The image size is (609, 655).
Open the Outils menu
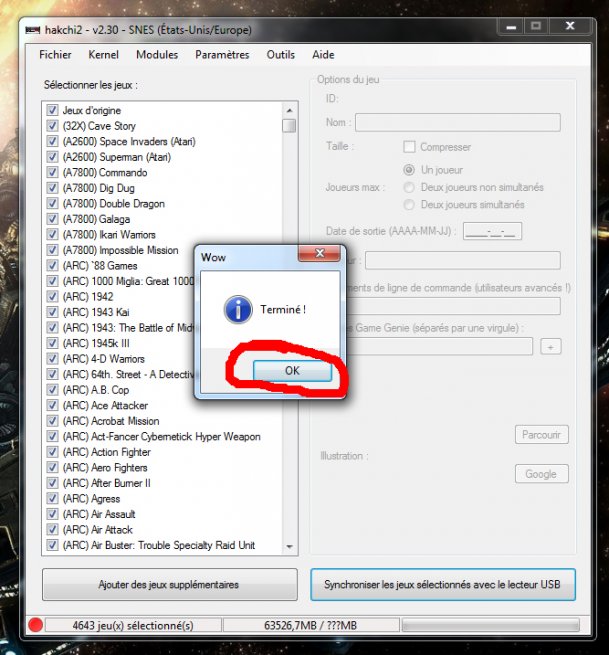[x=281, y=55]
